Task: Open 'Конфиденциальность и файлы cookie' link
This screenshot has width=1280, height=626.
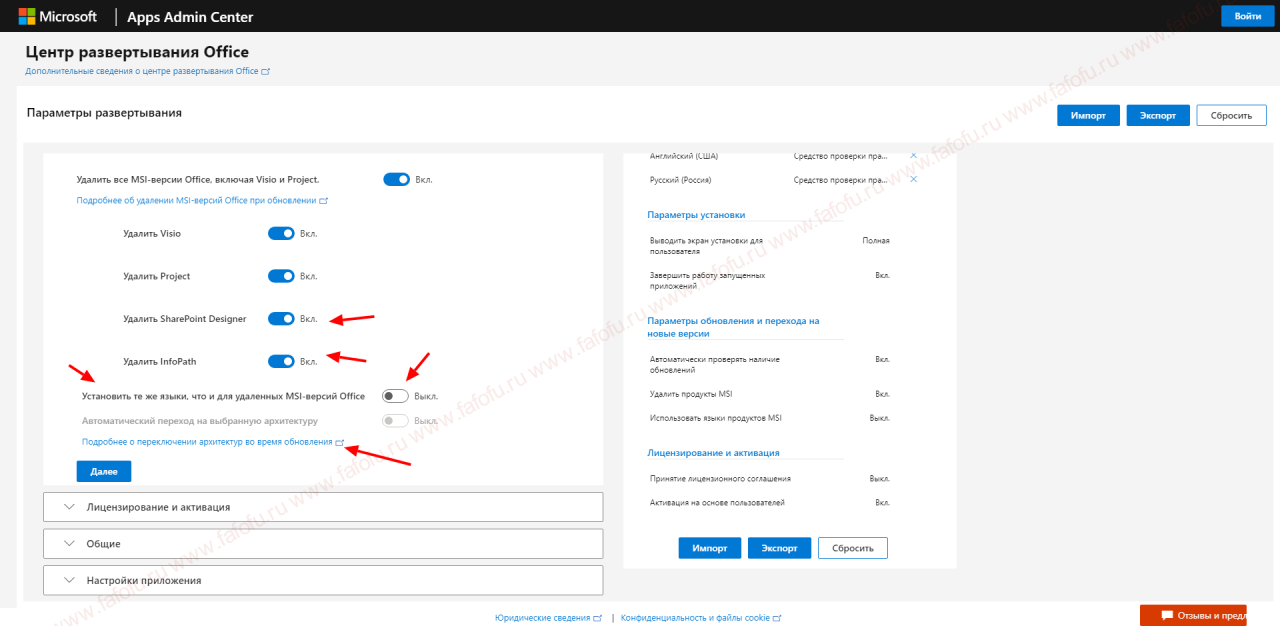Action: (701, 618)
